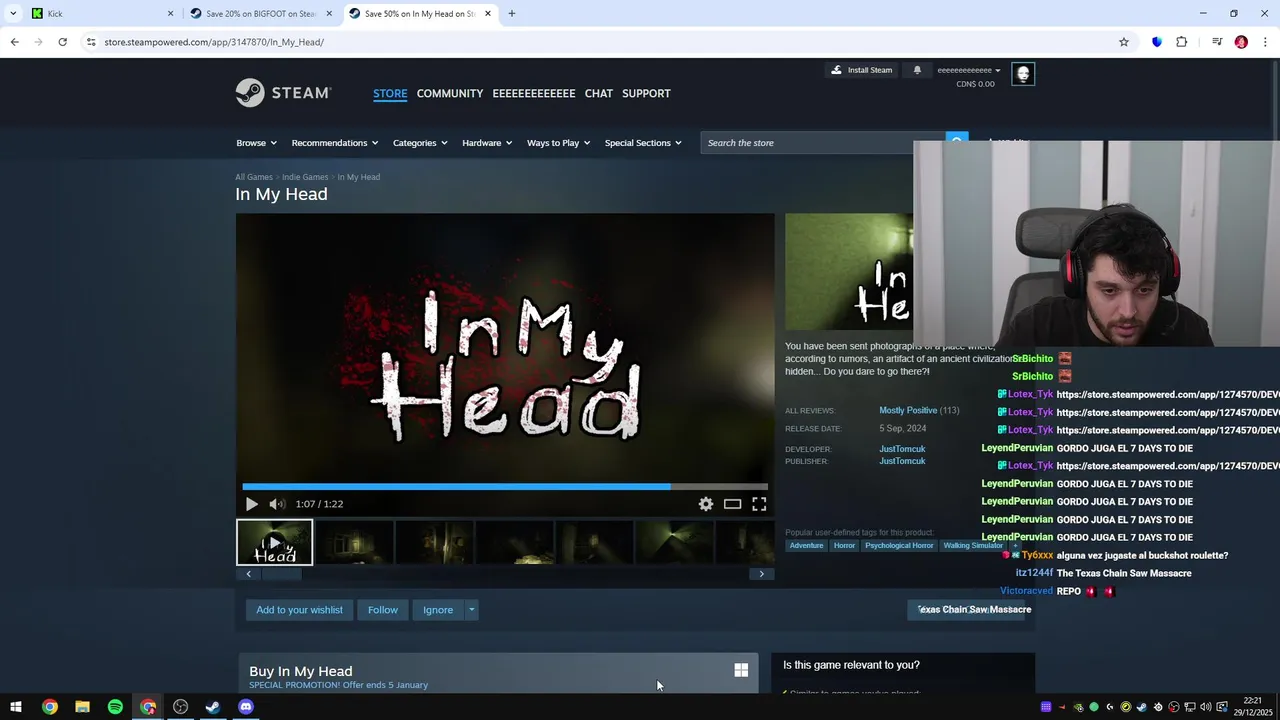Expand the account name dropdown
The height and width of the screenshot is (720, 1280).
tap(969, 71)
